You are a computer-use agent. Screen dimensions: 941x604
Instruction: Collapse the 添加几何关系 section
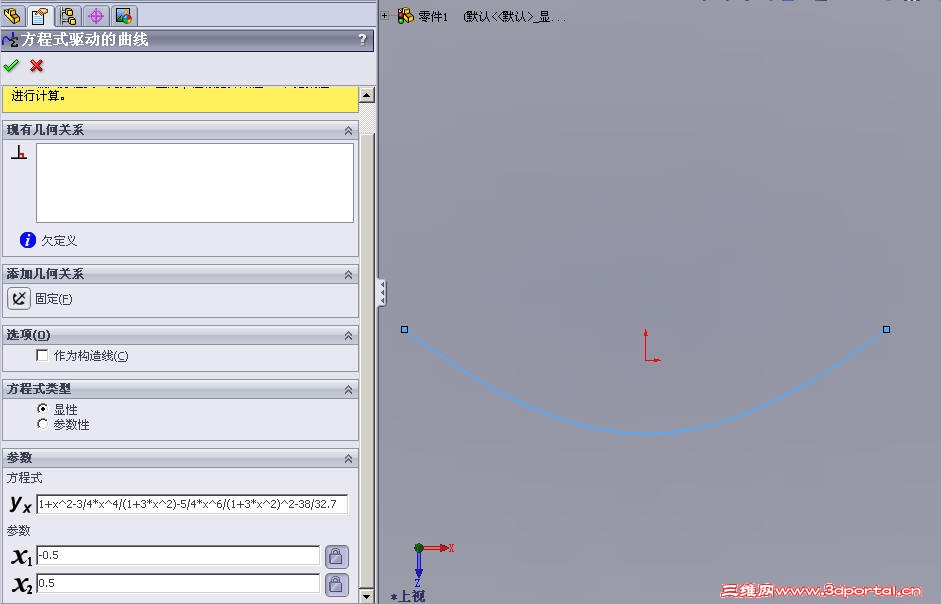pyautogui.click(x=348, y=274)
